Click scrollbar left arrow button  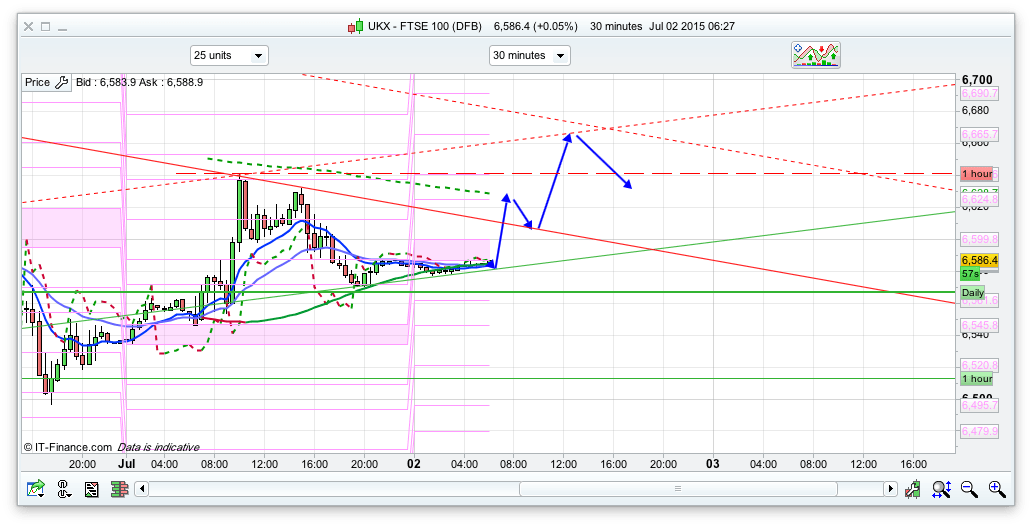(x=142, y=489)
